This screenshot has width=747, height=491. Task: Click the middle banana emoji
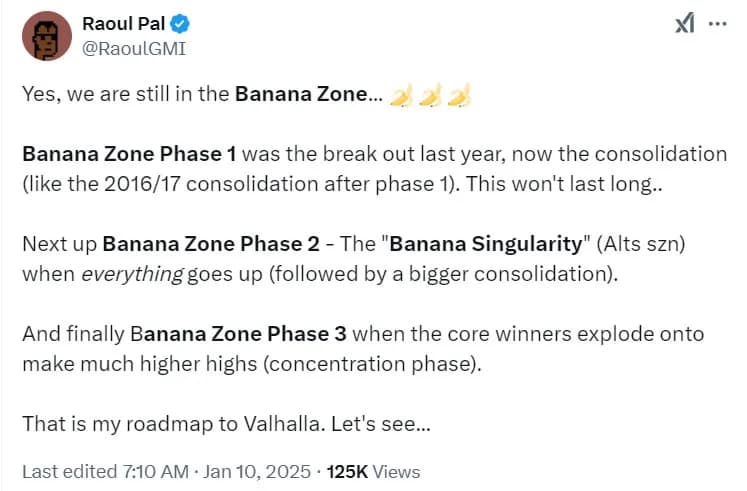[x=430, y=96]
